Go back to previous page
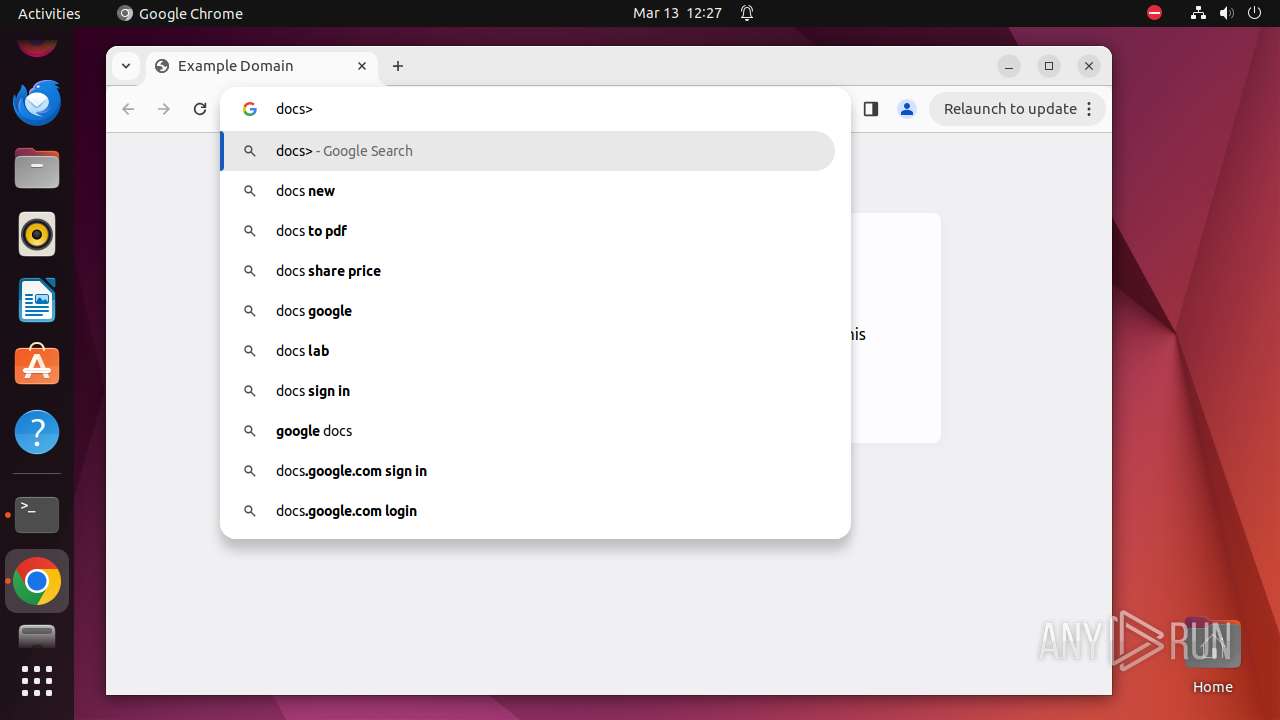1280x720 pixels. [128, 109]
